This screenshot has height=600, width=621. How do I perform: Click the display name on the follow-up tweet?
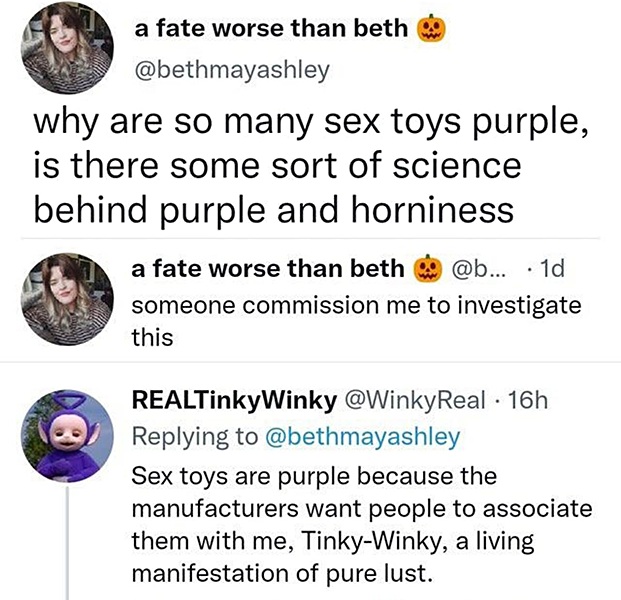[x=270, y=270]
